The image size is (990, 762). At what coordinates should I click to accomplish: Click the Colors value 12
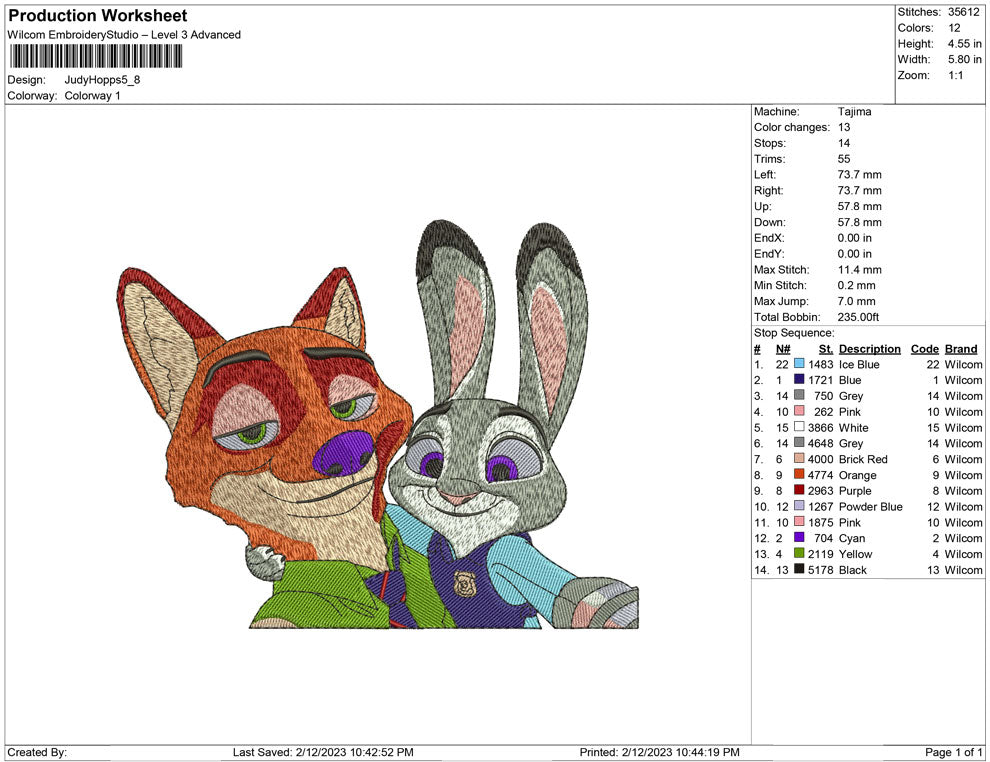click(954, 28)
